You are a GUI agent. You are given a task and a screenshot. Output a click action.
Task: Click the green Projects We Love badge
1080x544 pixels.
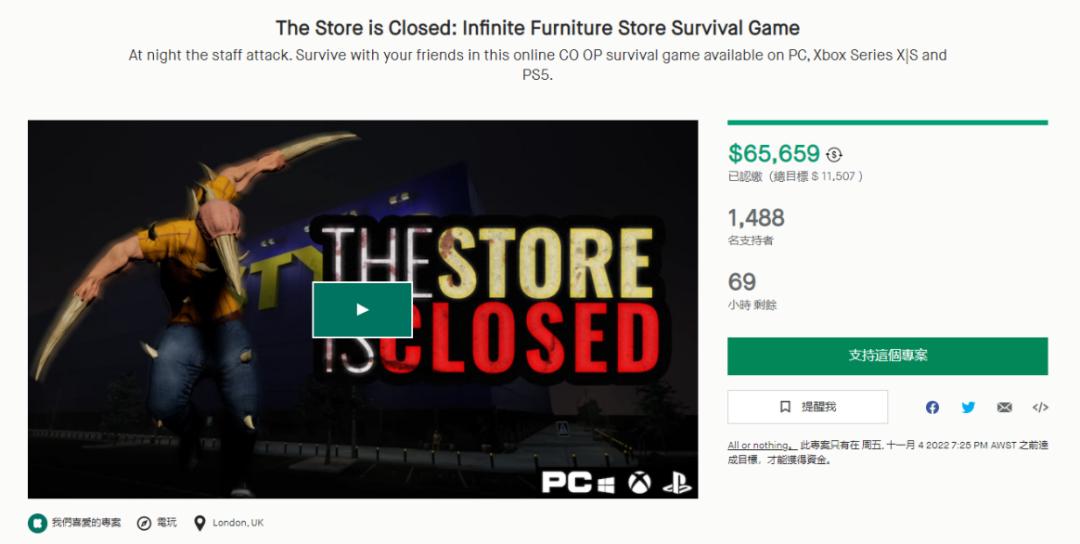click(x=37, y=523)
